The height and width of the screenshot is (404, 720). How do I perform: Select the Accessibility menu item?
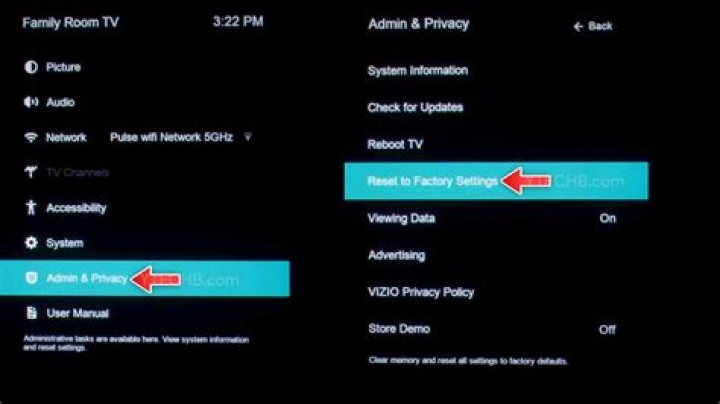[x=76, y=208]
